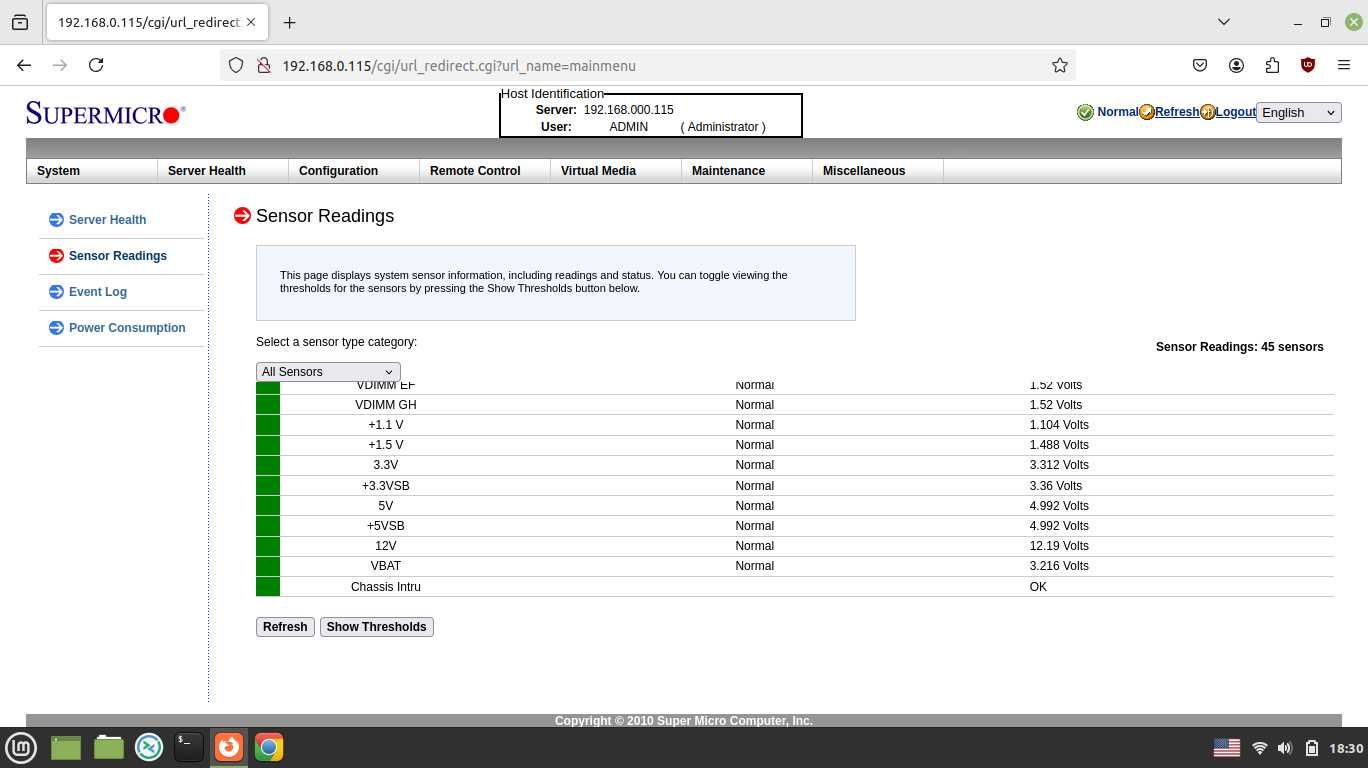Expand the English language dropdown

[x=1298, y=112]
